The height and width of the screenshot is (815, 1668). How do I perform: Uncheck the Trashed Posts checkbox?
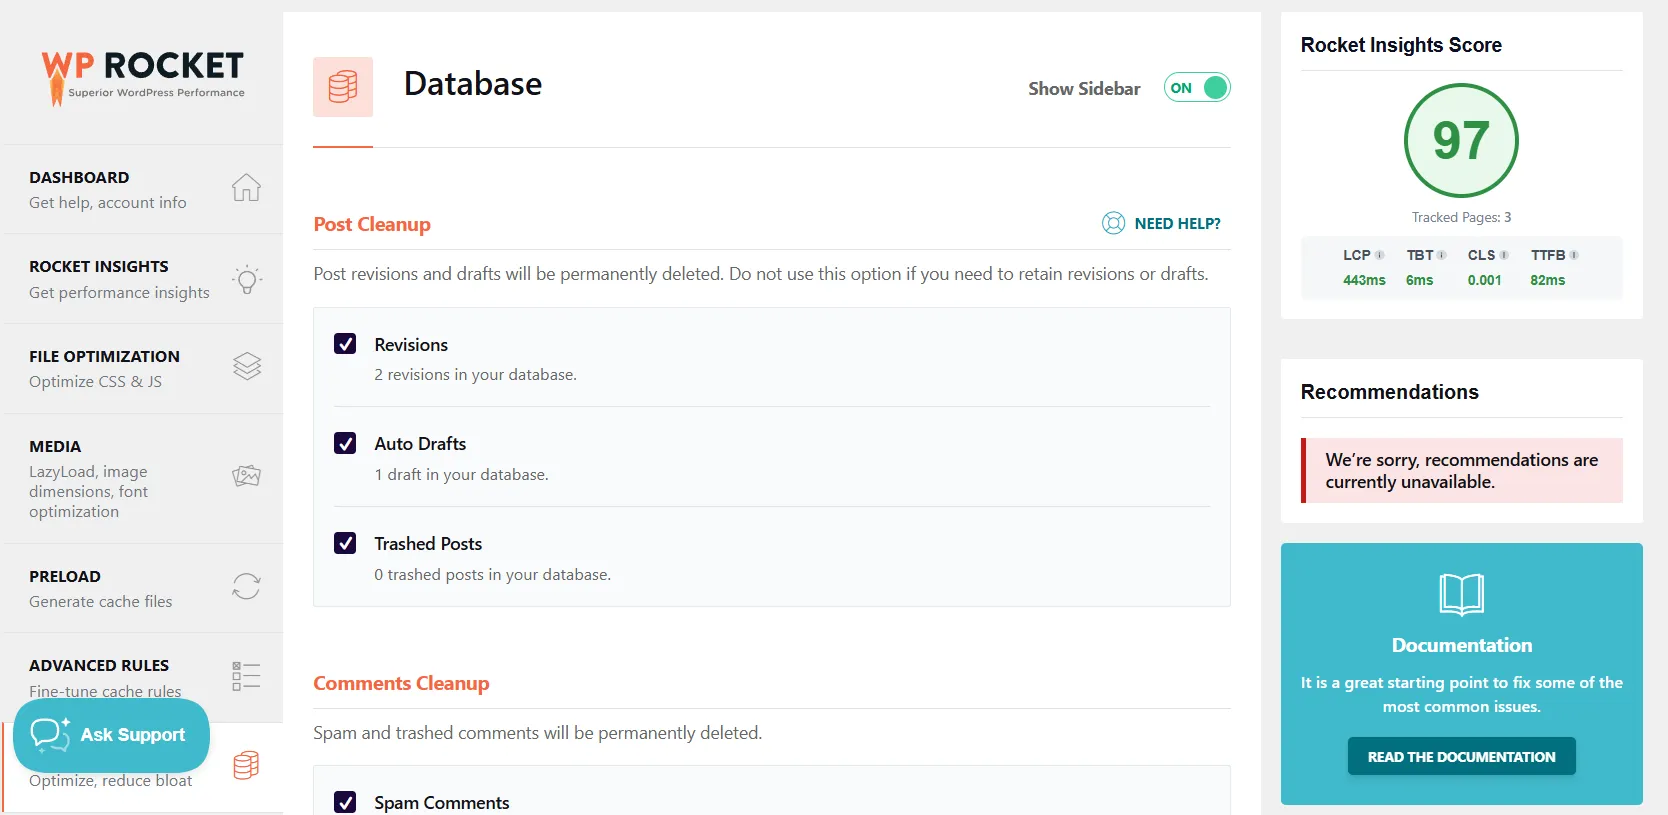pyautogui.click(x=345, y=543)
